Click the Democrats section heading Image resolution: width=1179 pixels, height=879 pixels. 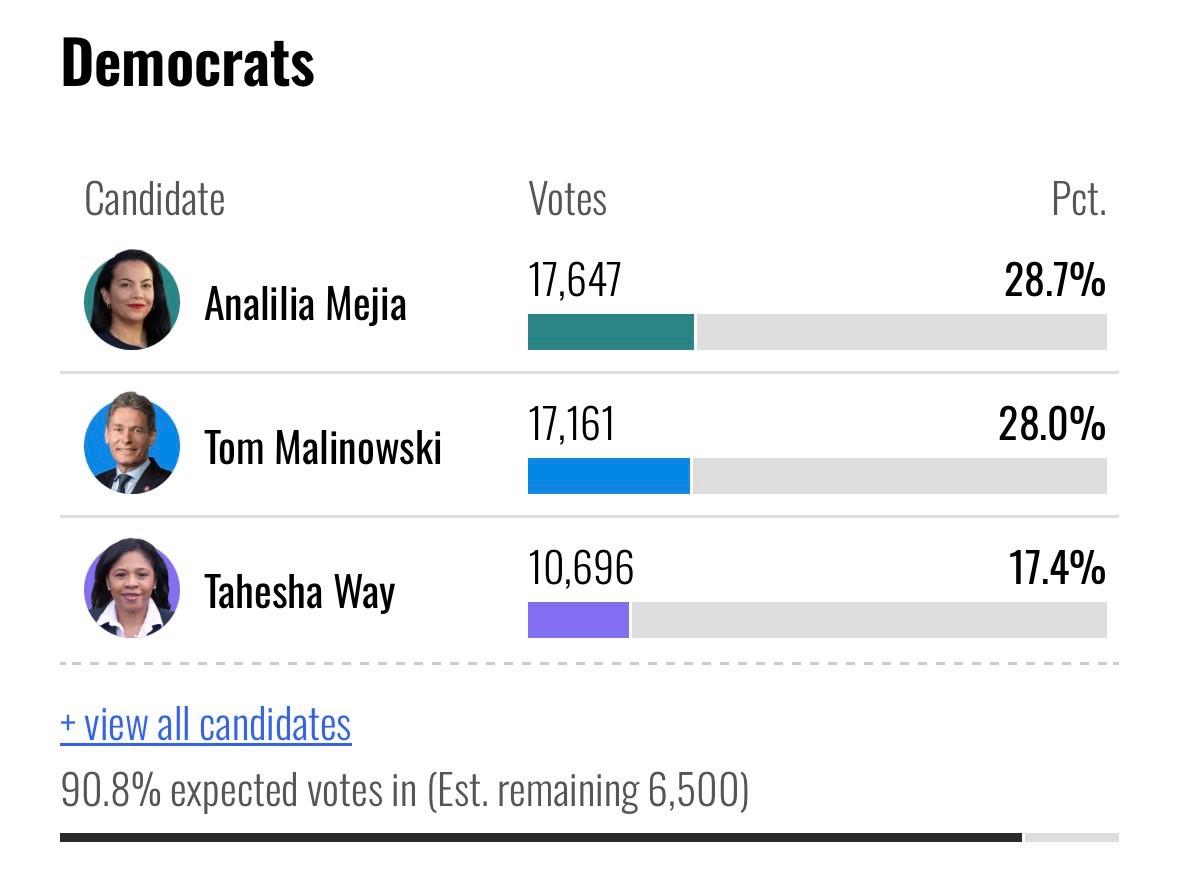188,62
